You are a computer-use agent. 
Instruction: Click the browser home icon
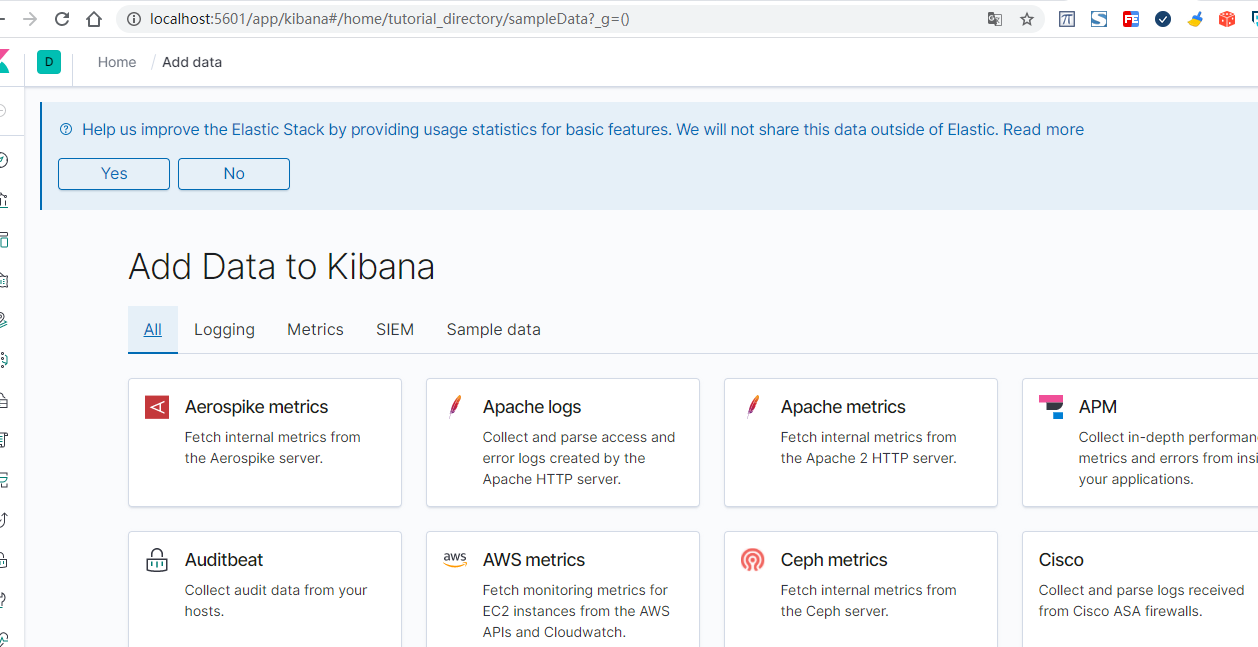coord(94,19)
